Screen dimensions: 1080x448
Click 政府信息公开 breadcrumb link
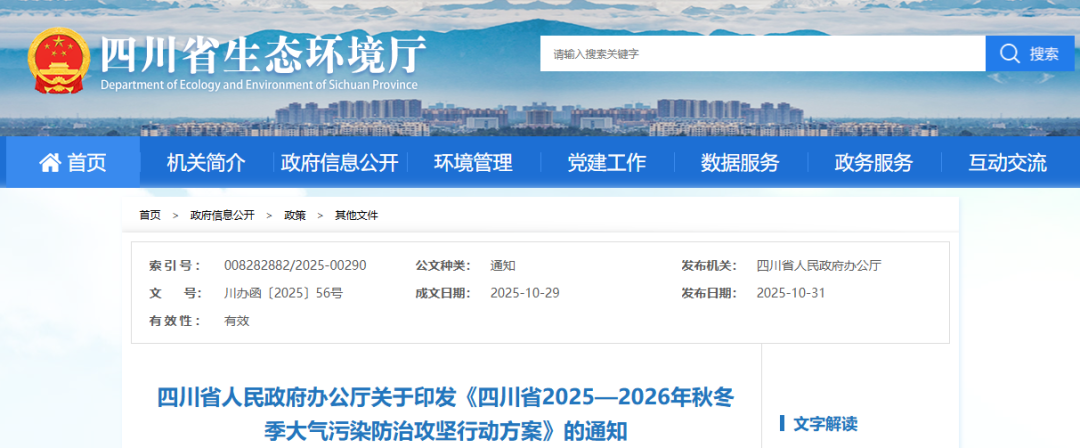[222, 216]
